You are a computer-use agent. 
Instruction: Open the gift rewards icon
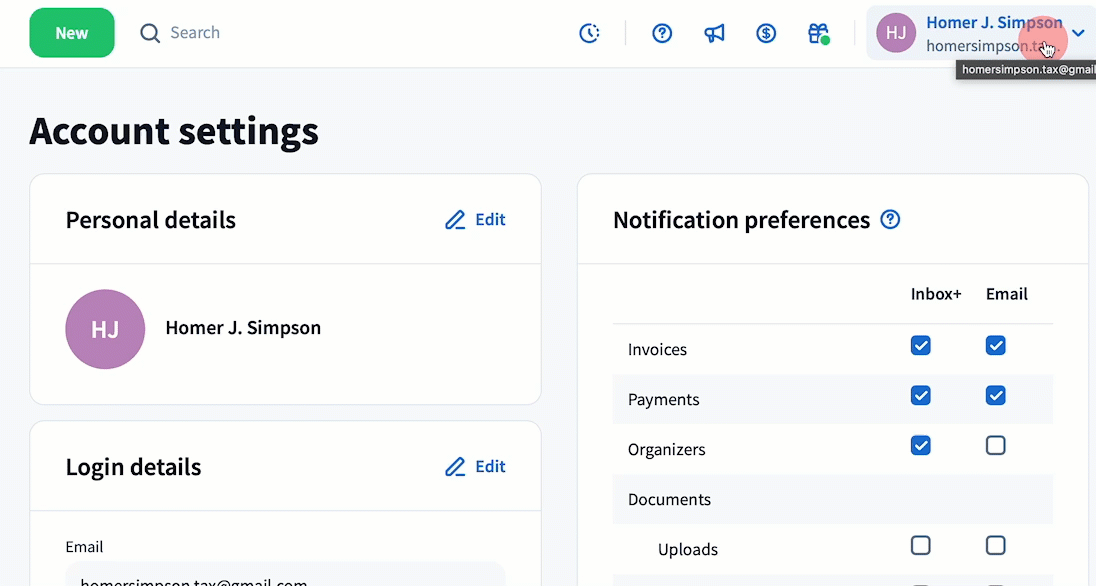[818, 33]
